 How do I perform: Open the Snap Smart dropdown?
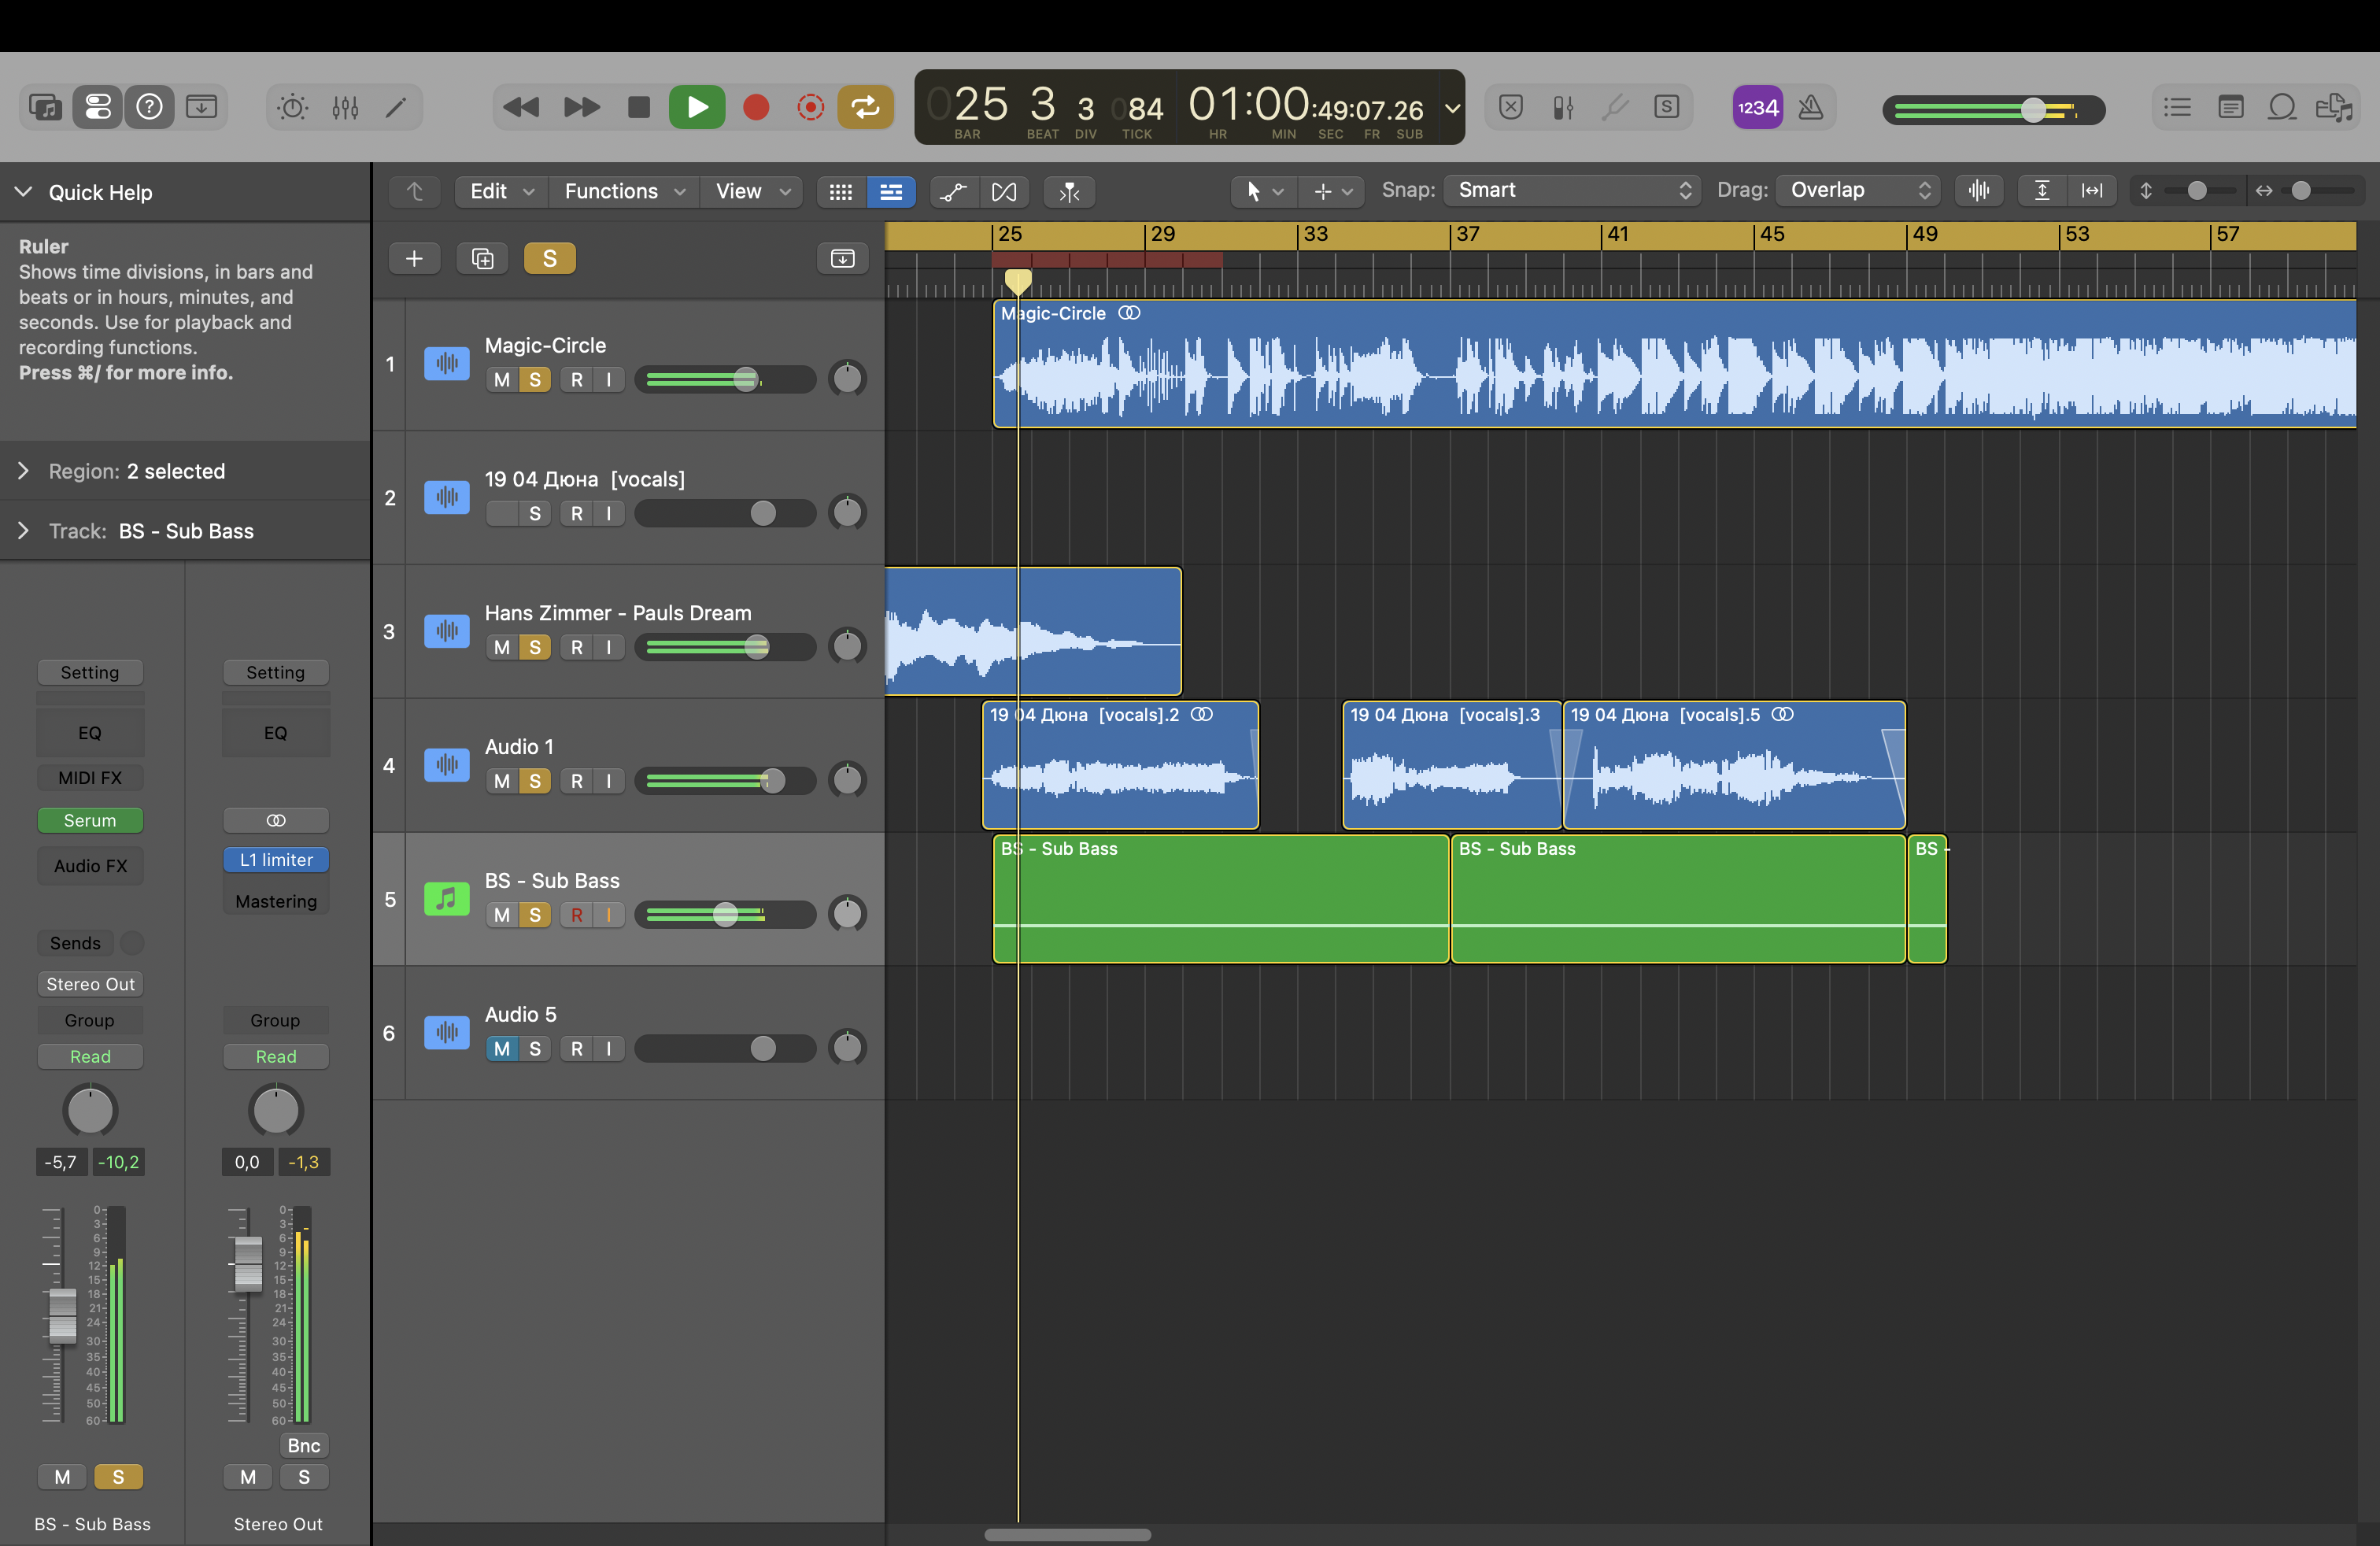pos(1572,190)
